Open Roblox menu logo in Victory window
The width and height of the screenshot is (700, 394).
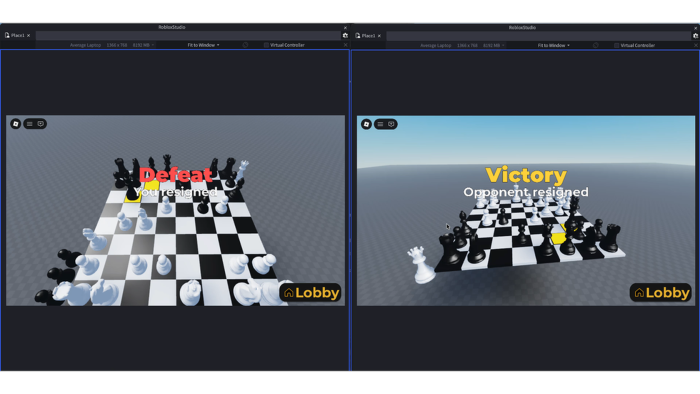click(367, 124)
